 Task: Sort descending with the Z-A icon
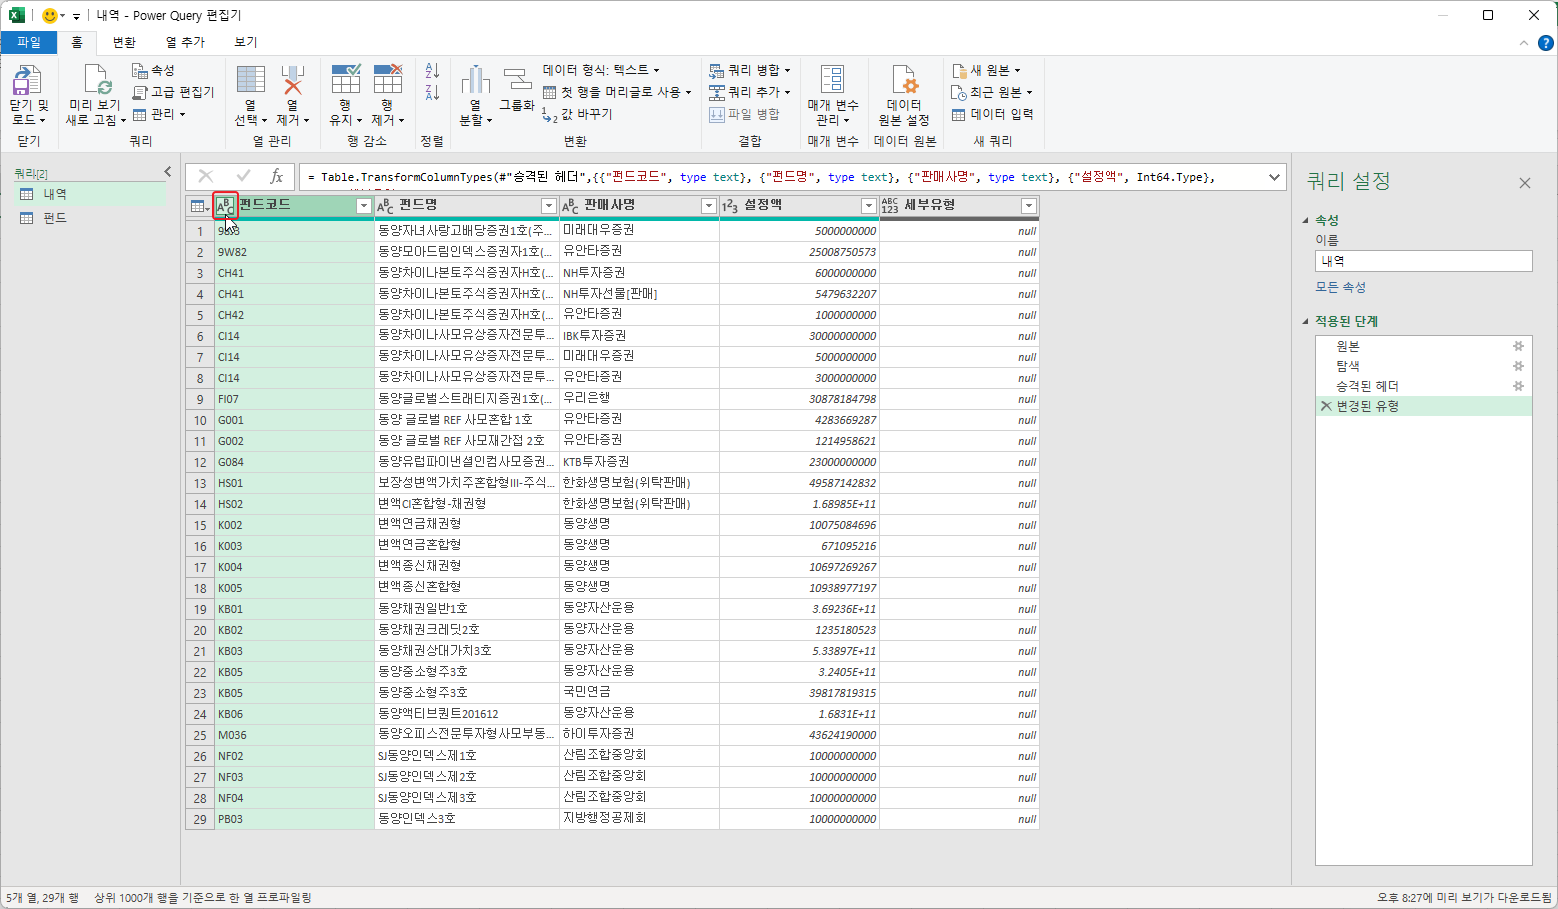[x=432, y=93]
